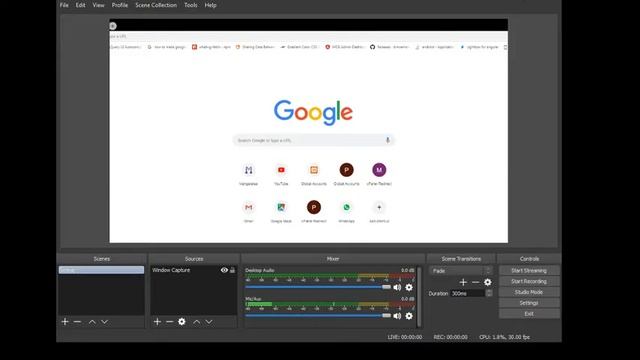
Task: Open Mic/Aux settings gear
Action: pyautogui.click(x=409, y=316)
